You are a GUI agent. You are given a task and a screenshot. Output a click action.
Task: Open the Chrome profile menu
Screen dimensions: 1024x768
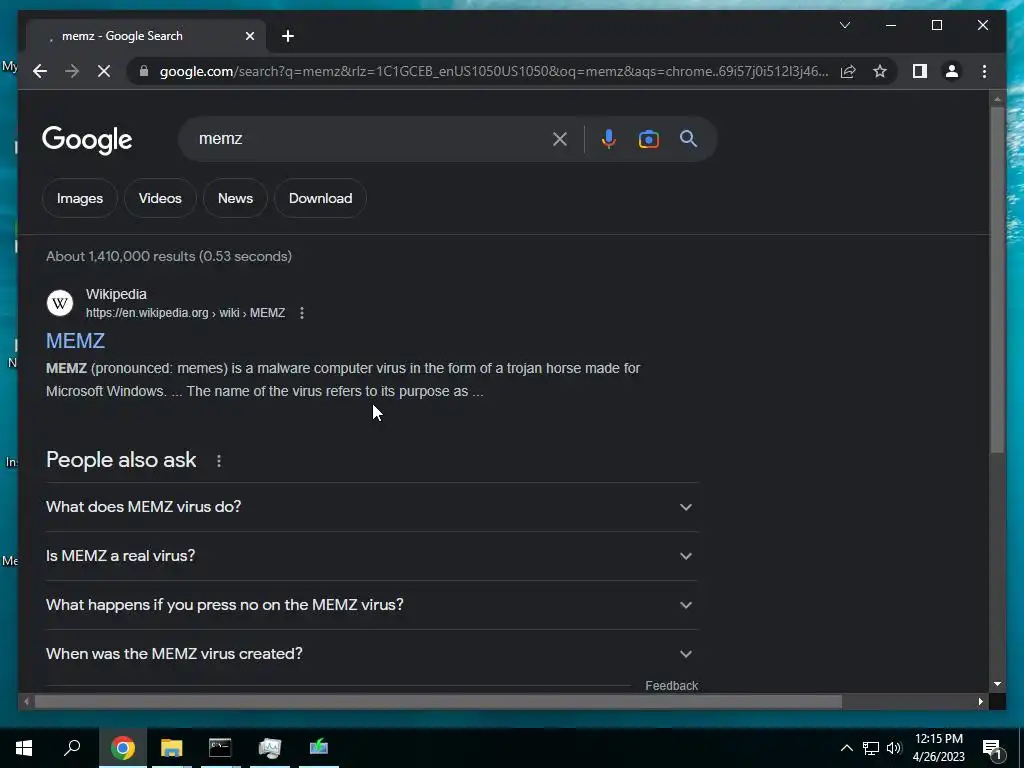click(952, 71)
